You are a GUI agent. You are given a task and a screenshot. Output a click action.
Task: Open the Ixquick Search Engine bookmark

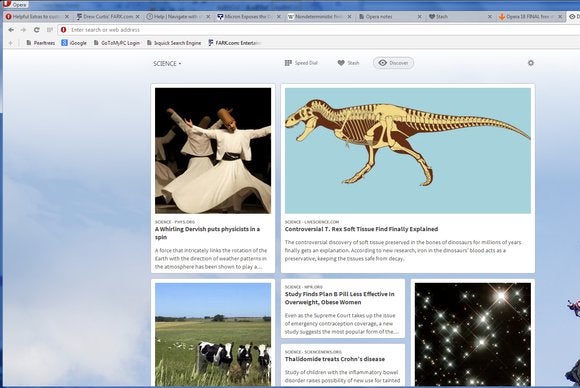(174, 43)
